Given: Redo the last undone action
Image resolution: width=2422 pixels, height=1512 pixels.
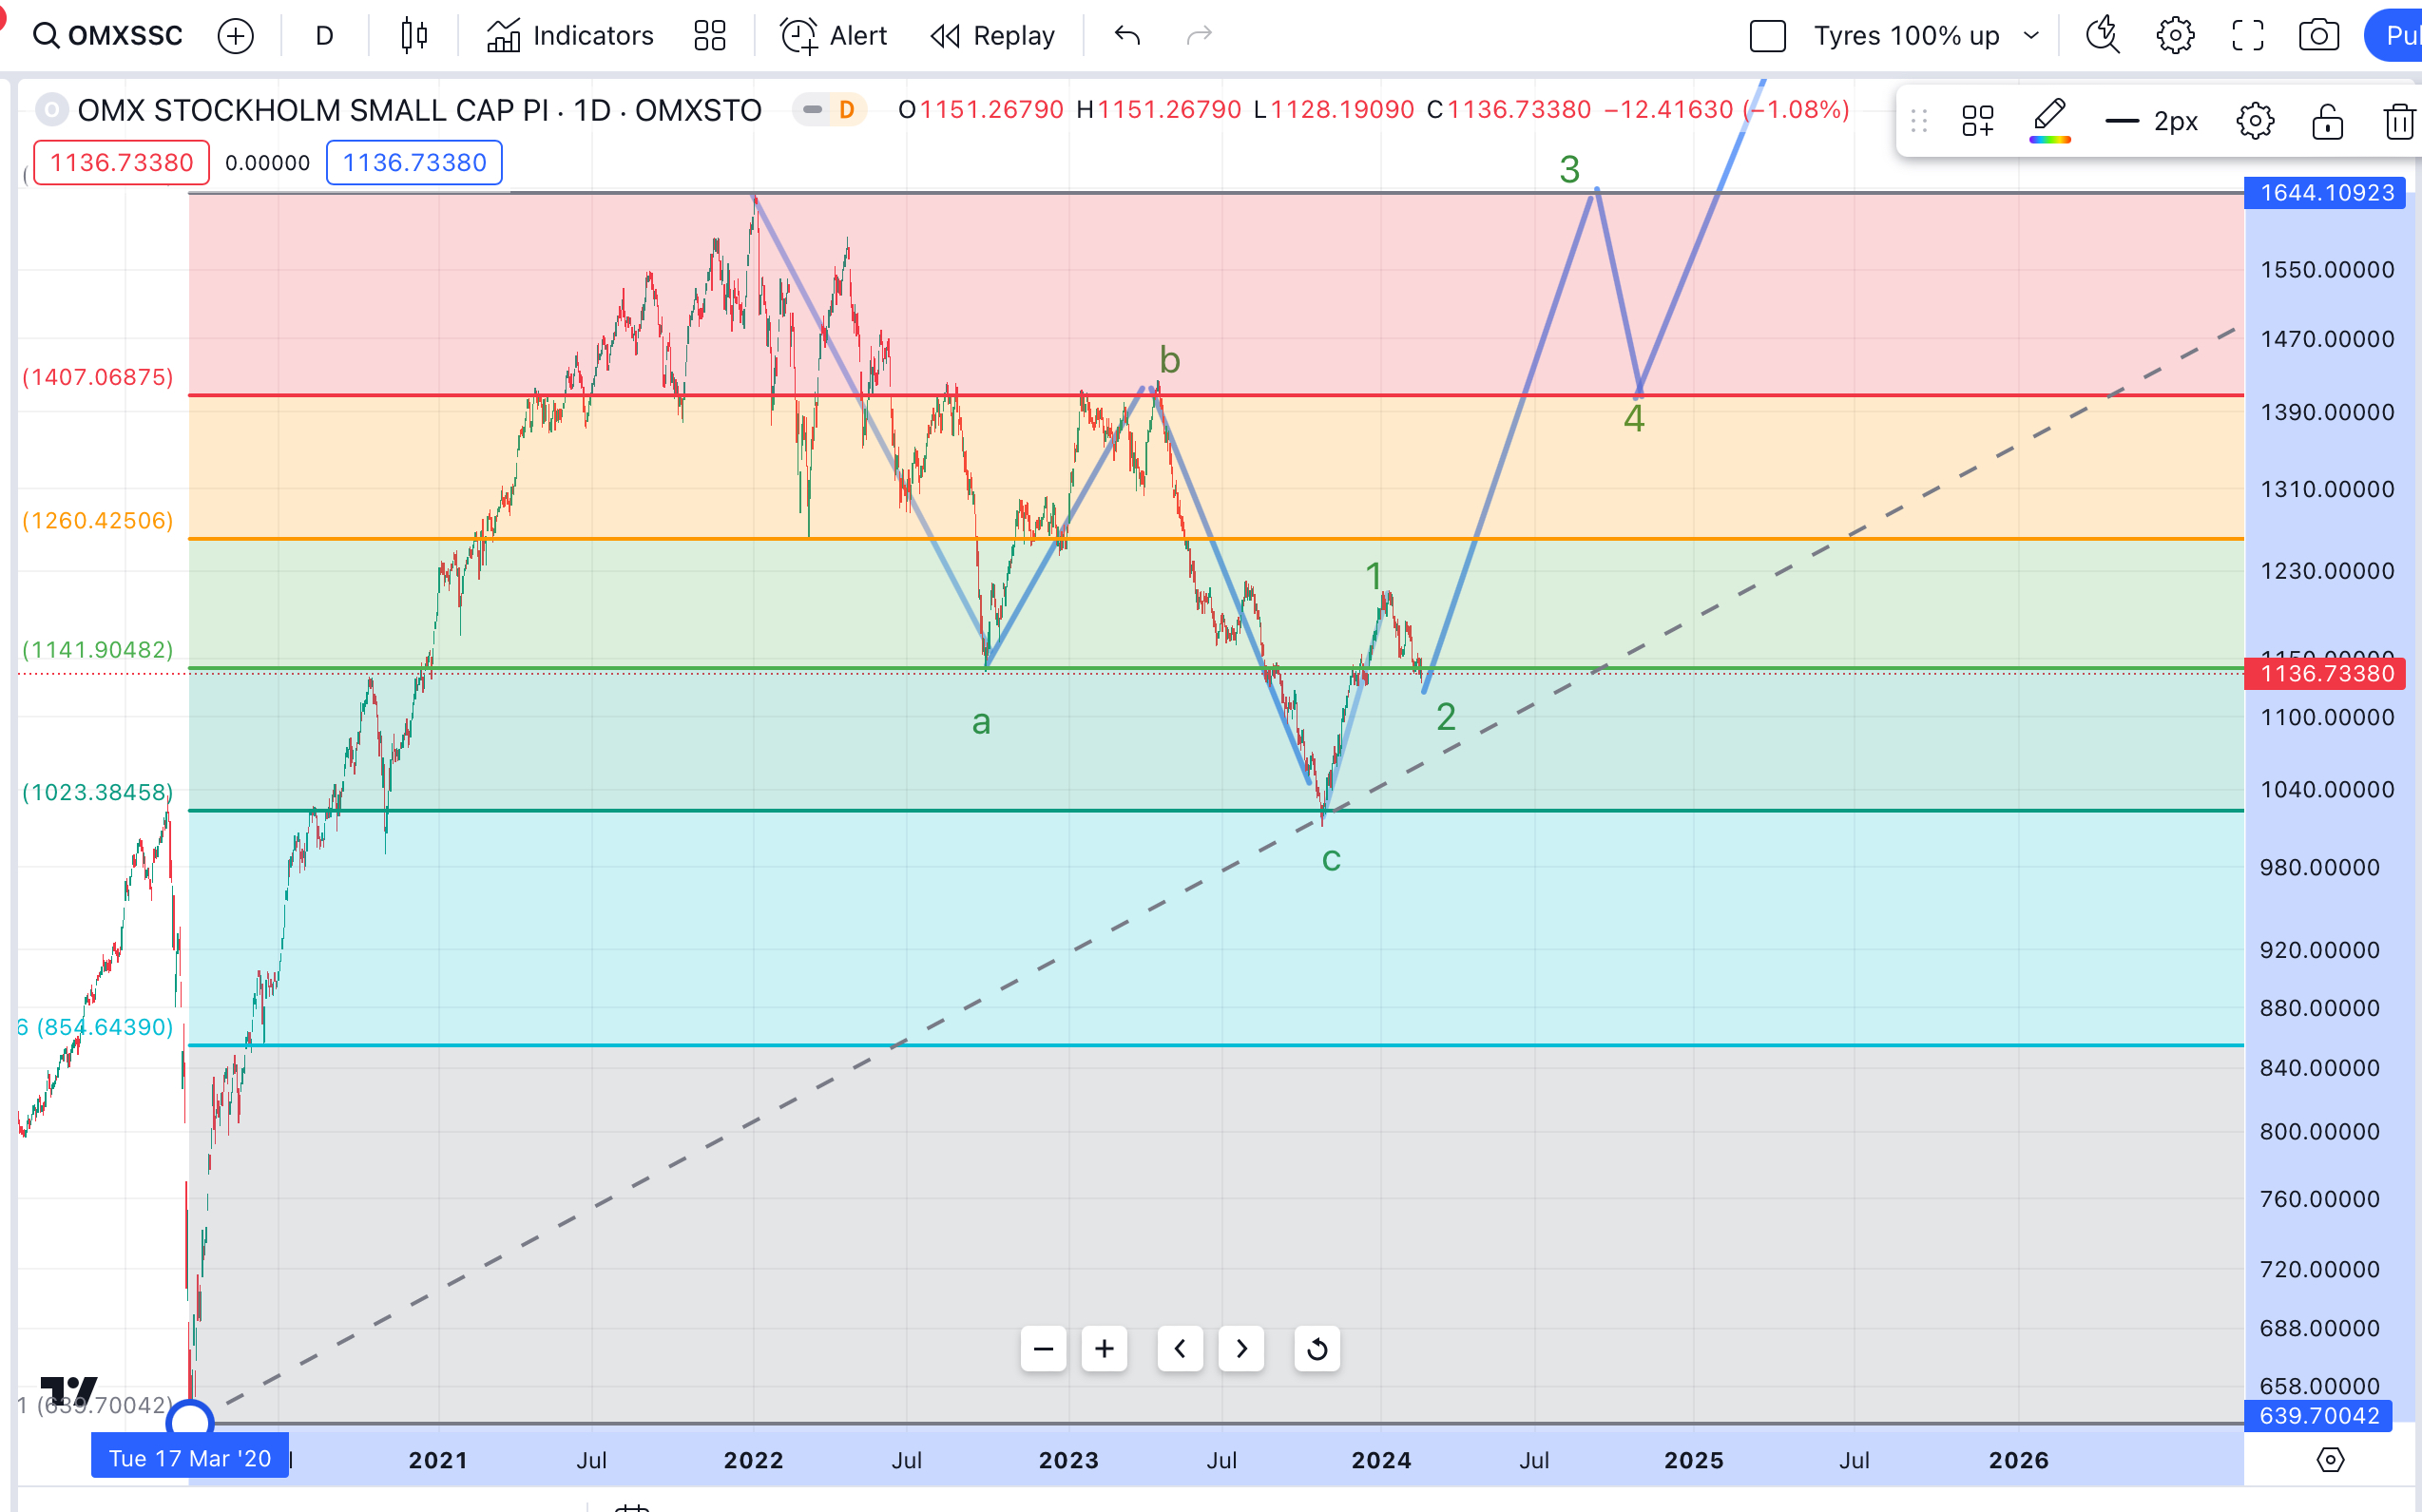Looking at the screenshot, I should click(1199, 36).
